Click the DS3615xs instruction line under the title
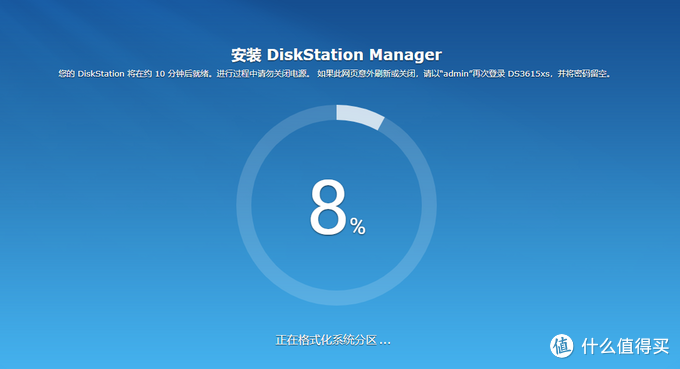 [335, 74]
